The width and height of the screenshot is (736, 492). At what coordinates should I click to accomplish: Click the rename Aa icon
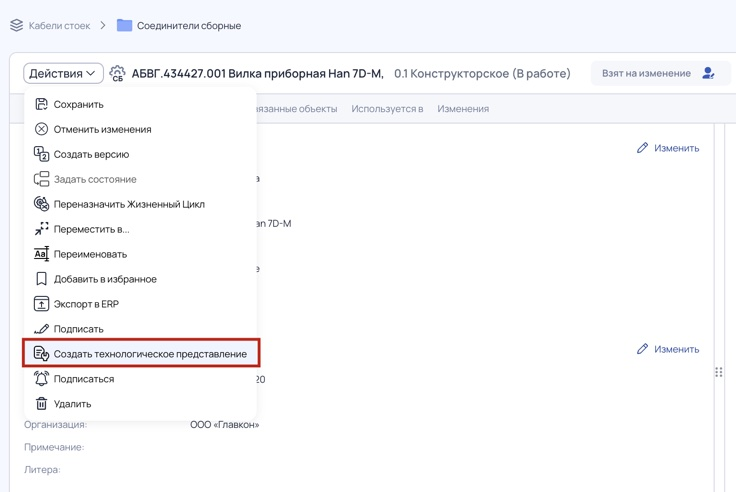tap(41, 254)
